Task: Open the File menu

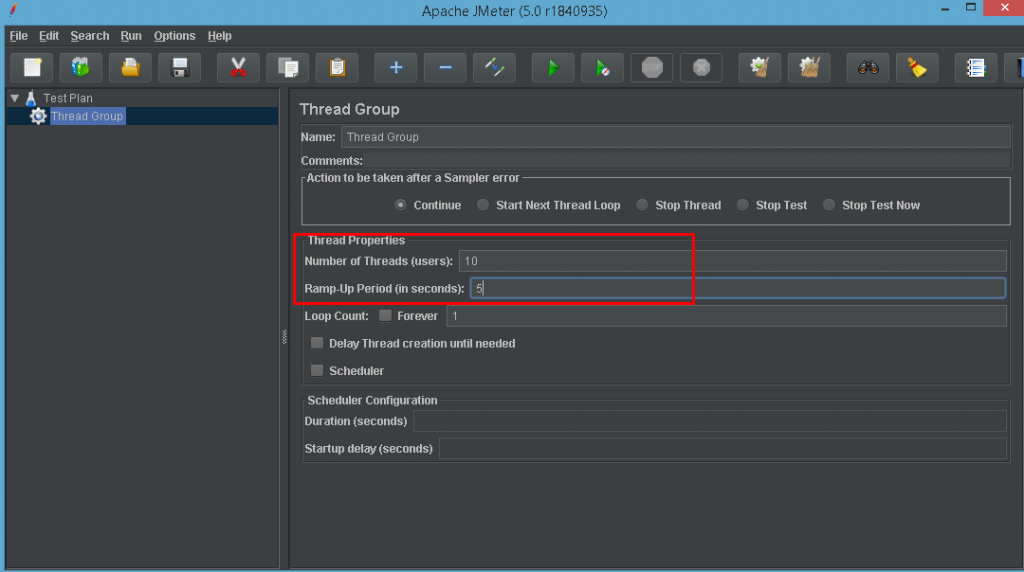Action: tap(18, 36)
